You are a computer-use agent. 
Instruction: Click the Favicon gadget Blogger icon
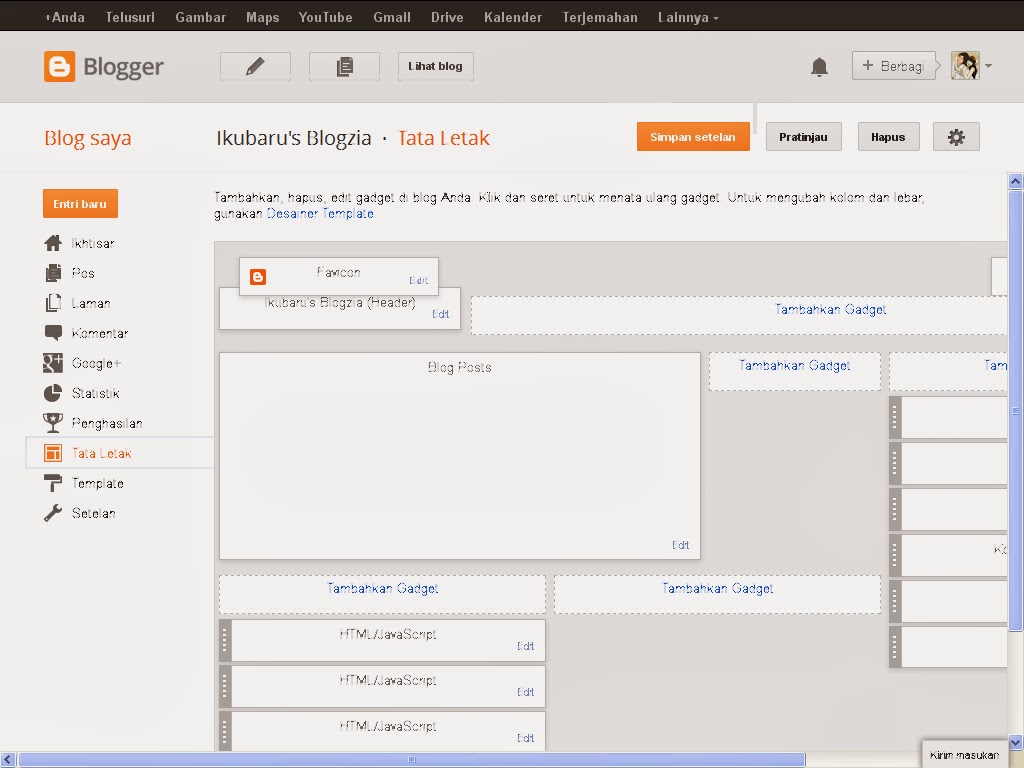click(x=258, y=277)
